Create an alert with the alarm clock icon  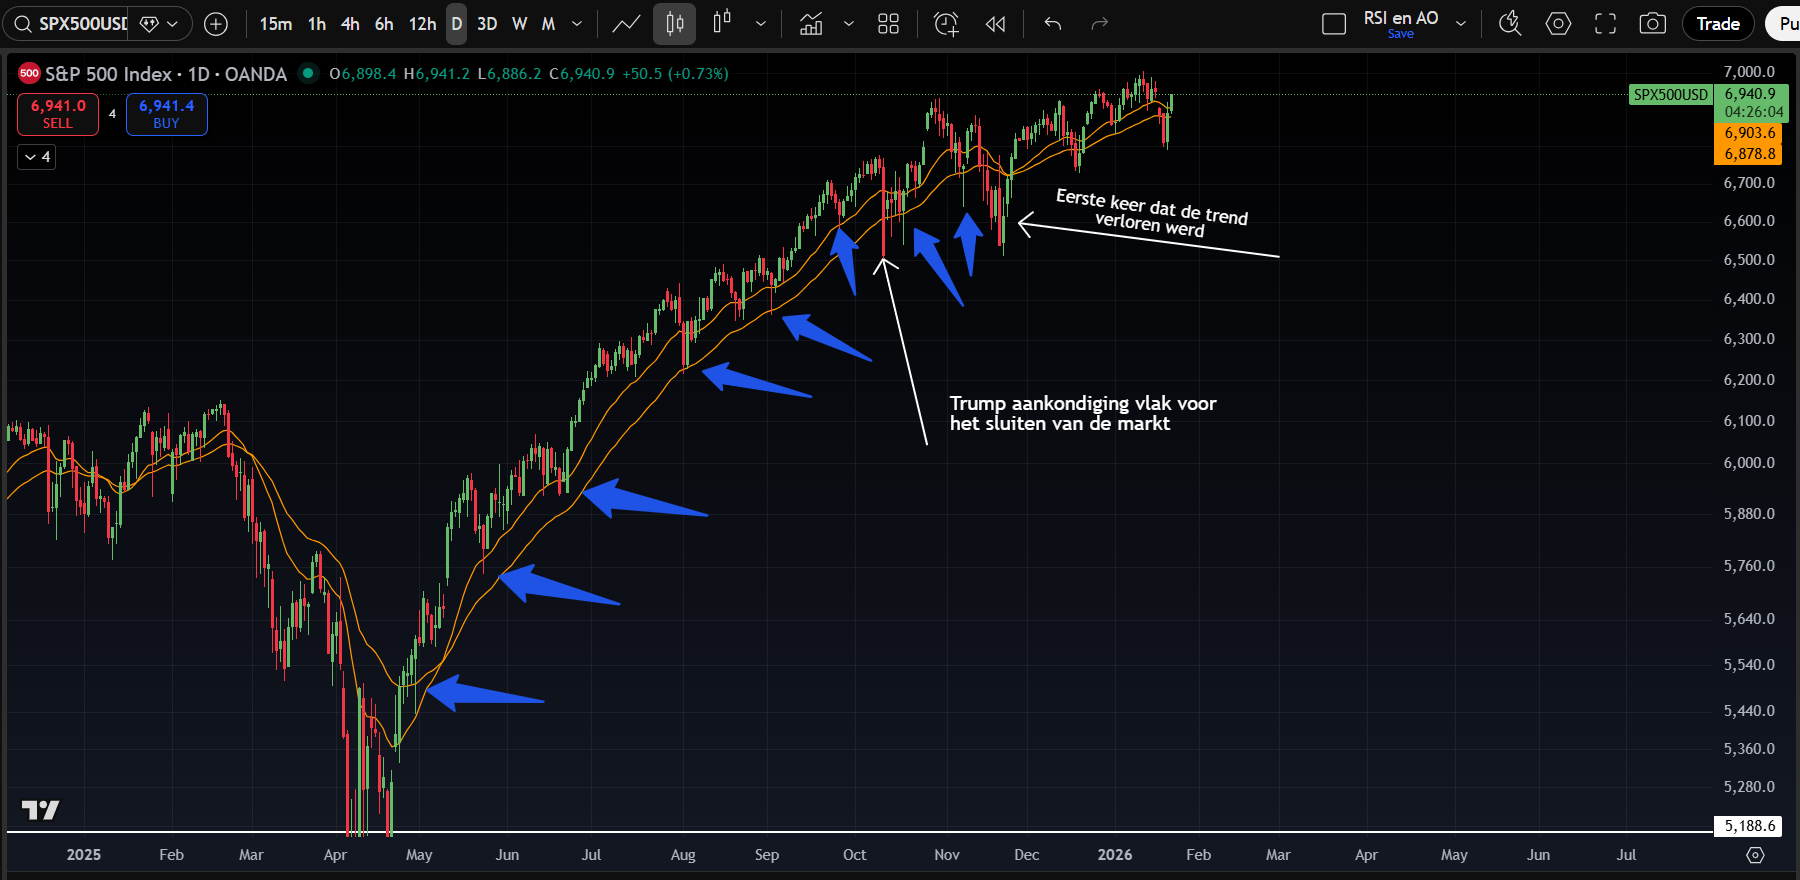(x=946, y=24)
